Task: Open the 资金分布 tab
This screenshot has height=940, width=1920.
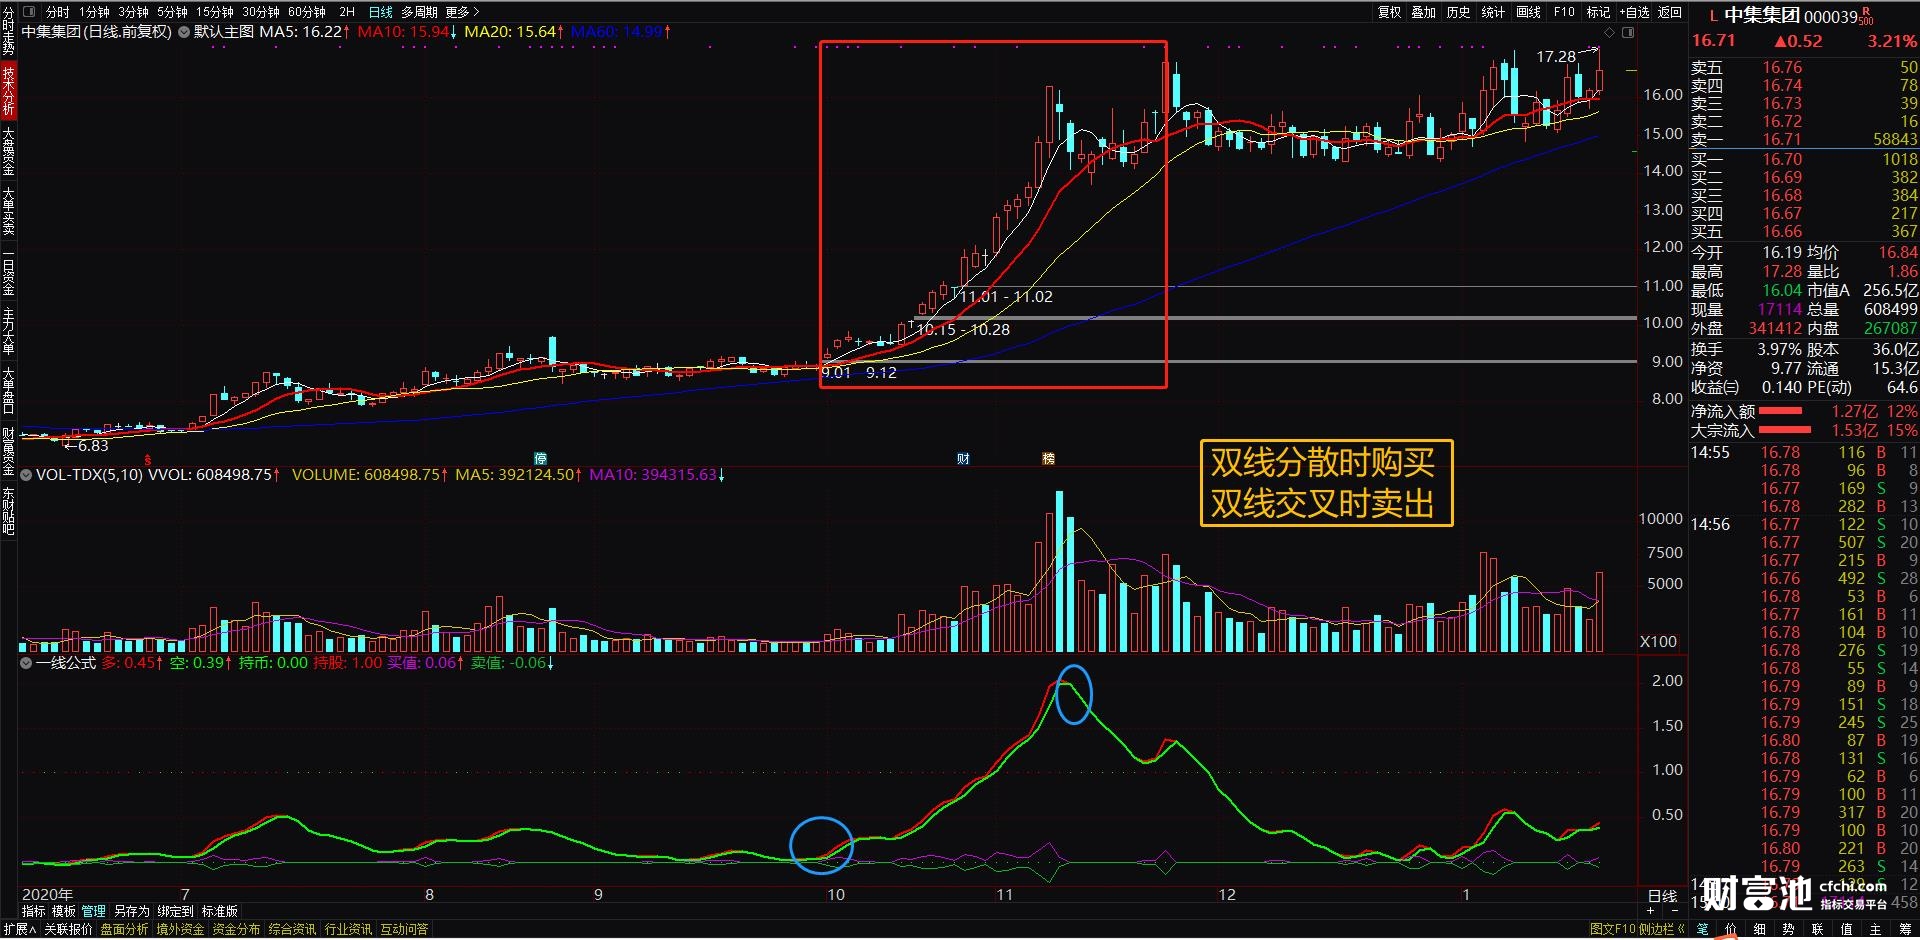Action: pyautogui.click(x=236, y=929)
